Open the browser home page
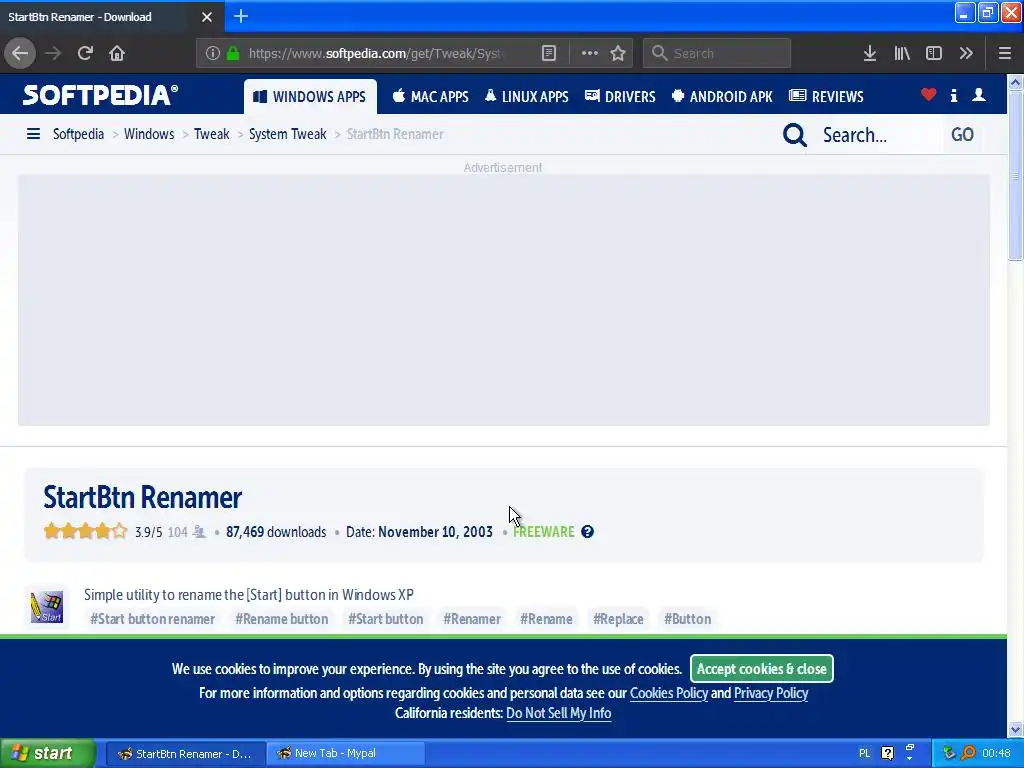1024x768 pixels. 117,53
